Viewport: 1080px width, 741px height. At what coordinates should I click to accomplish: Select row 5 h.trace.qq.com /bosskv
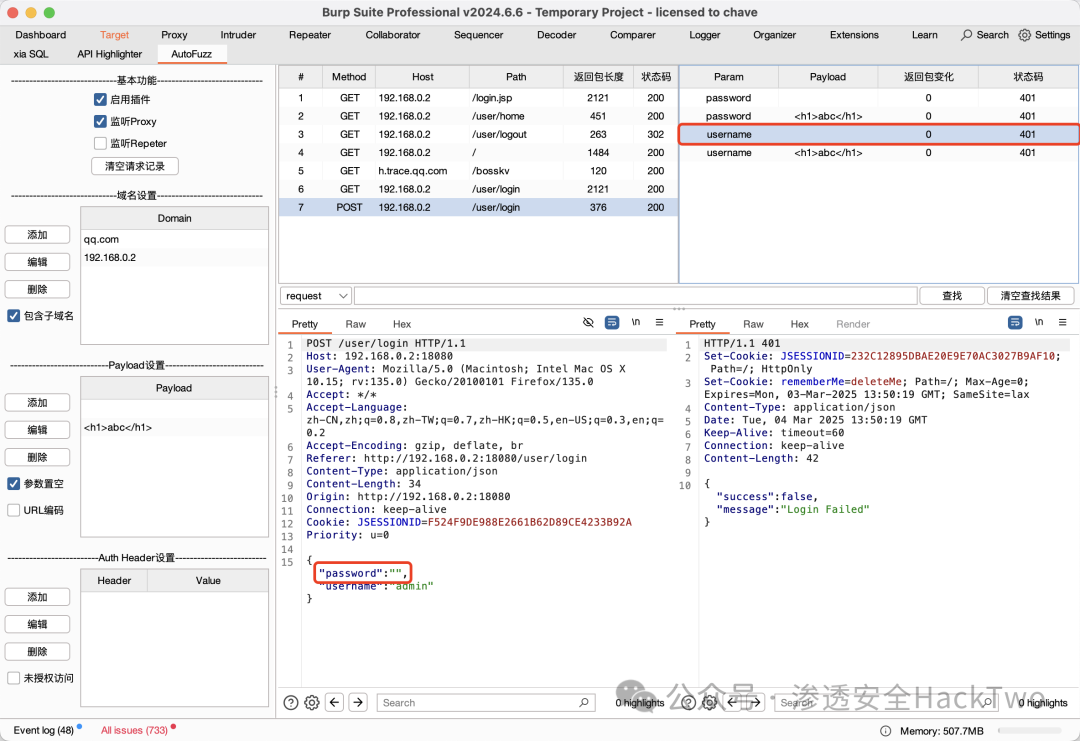coord(478,171)
